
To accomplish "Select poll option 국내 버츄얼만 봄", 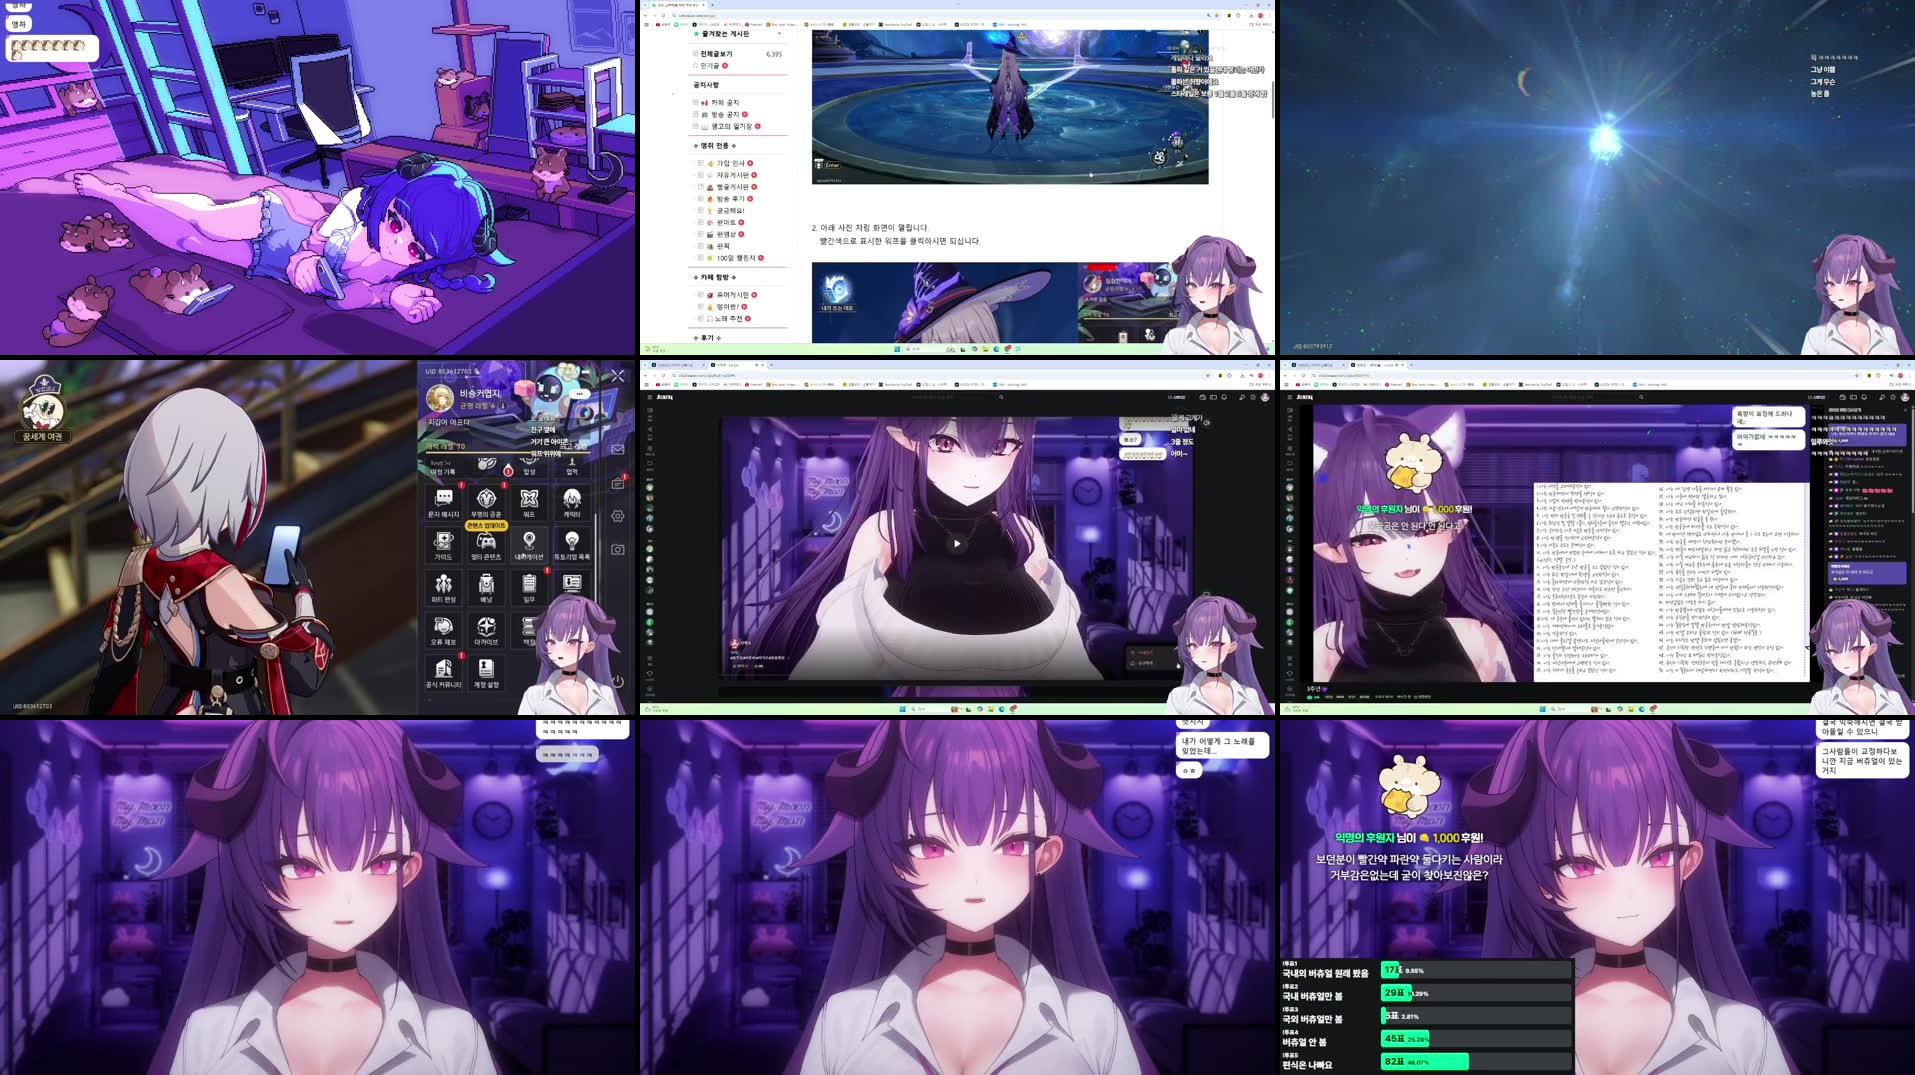I will click(1313, 996).
